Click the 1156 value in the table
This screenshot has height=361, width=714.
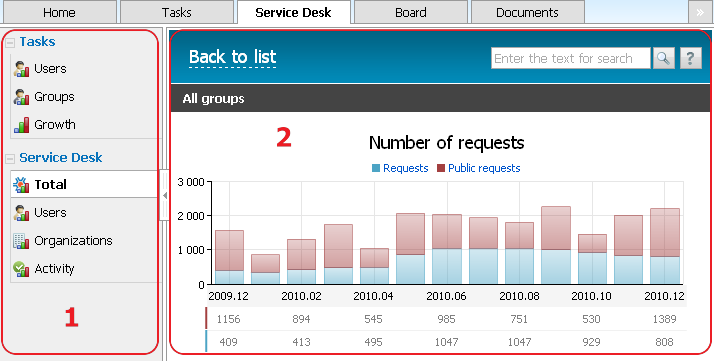[228, 319]
